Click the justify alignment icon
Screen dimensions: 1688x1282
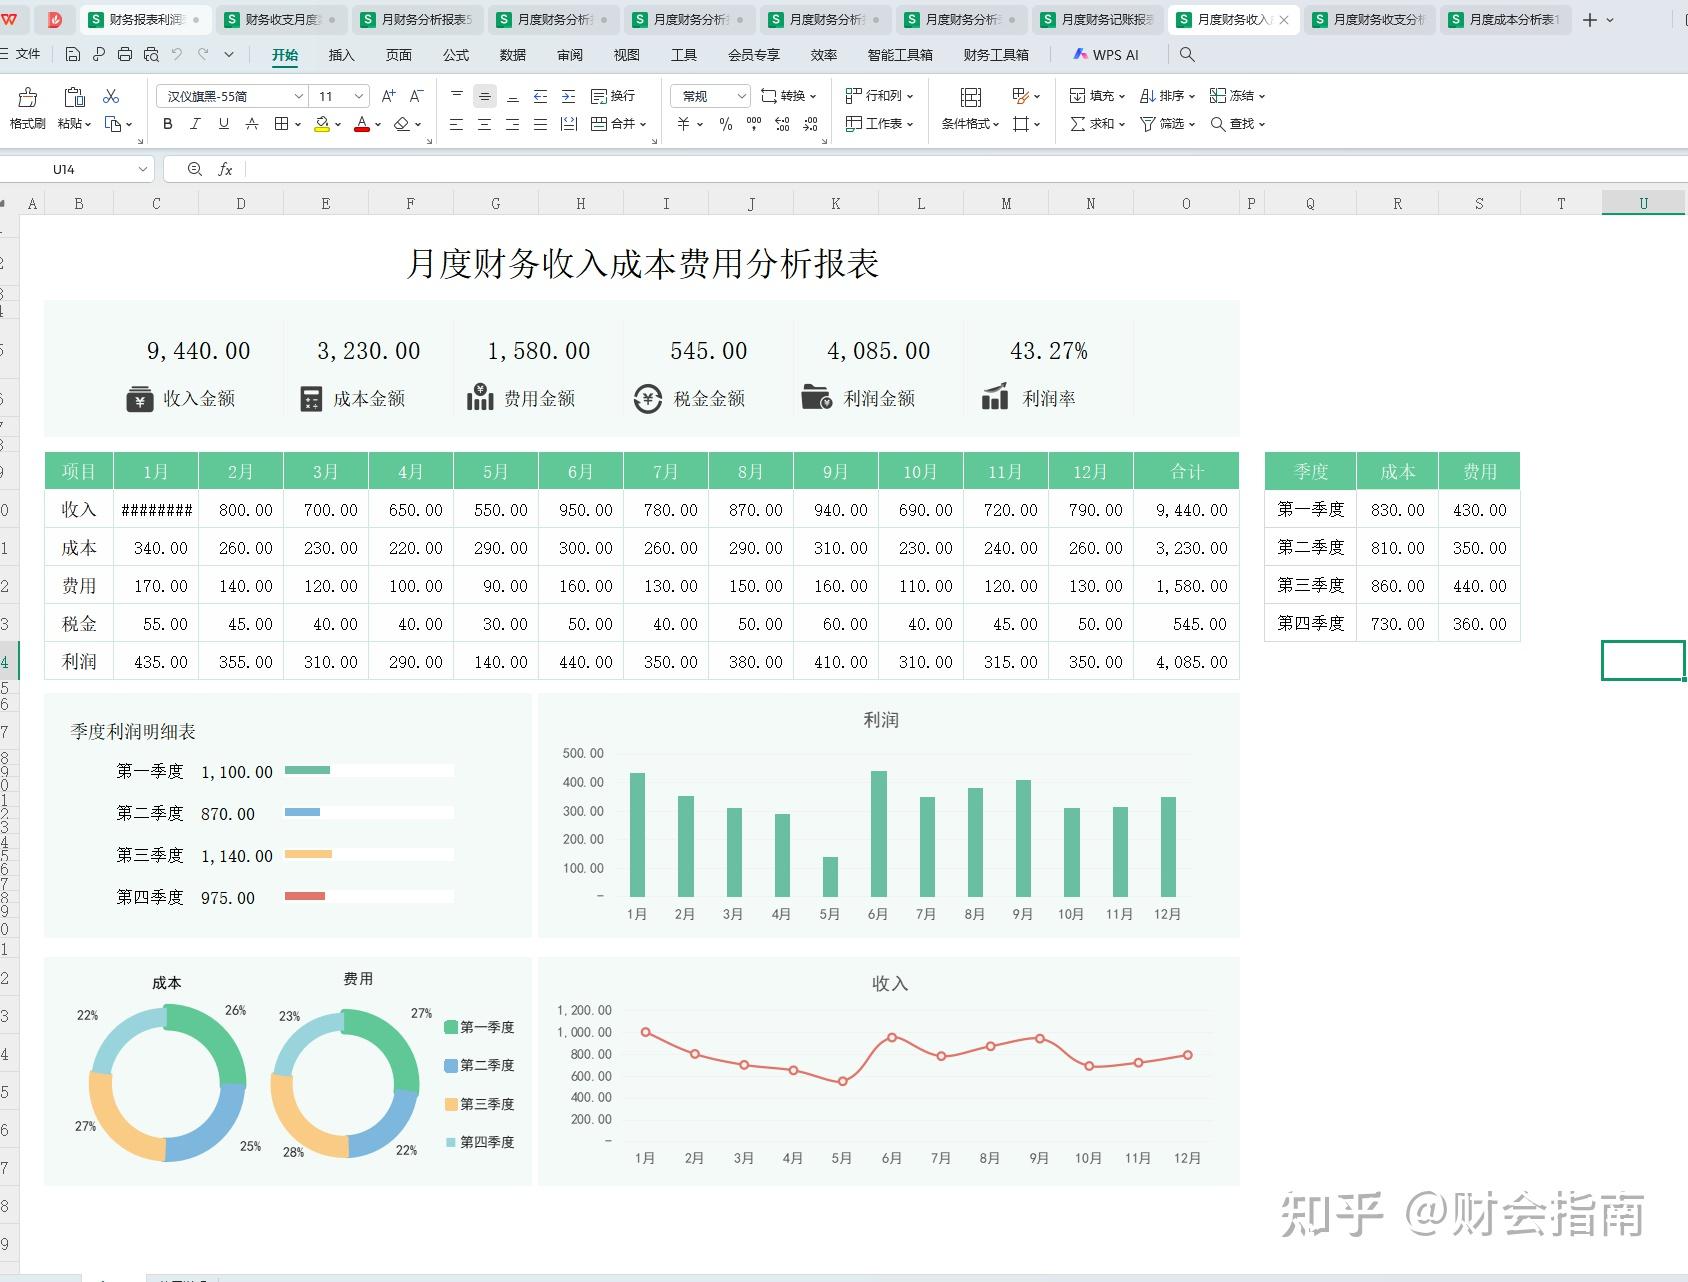point(540,124)
